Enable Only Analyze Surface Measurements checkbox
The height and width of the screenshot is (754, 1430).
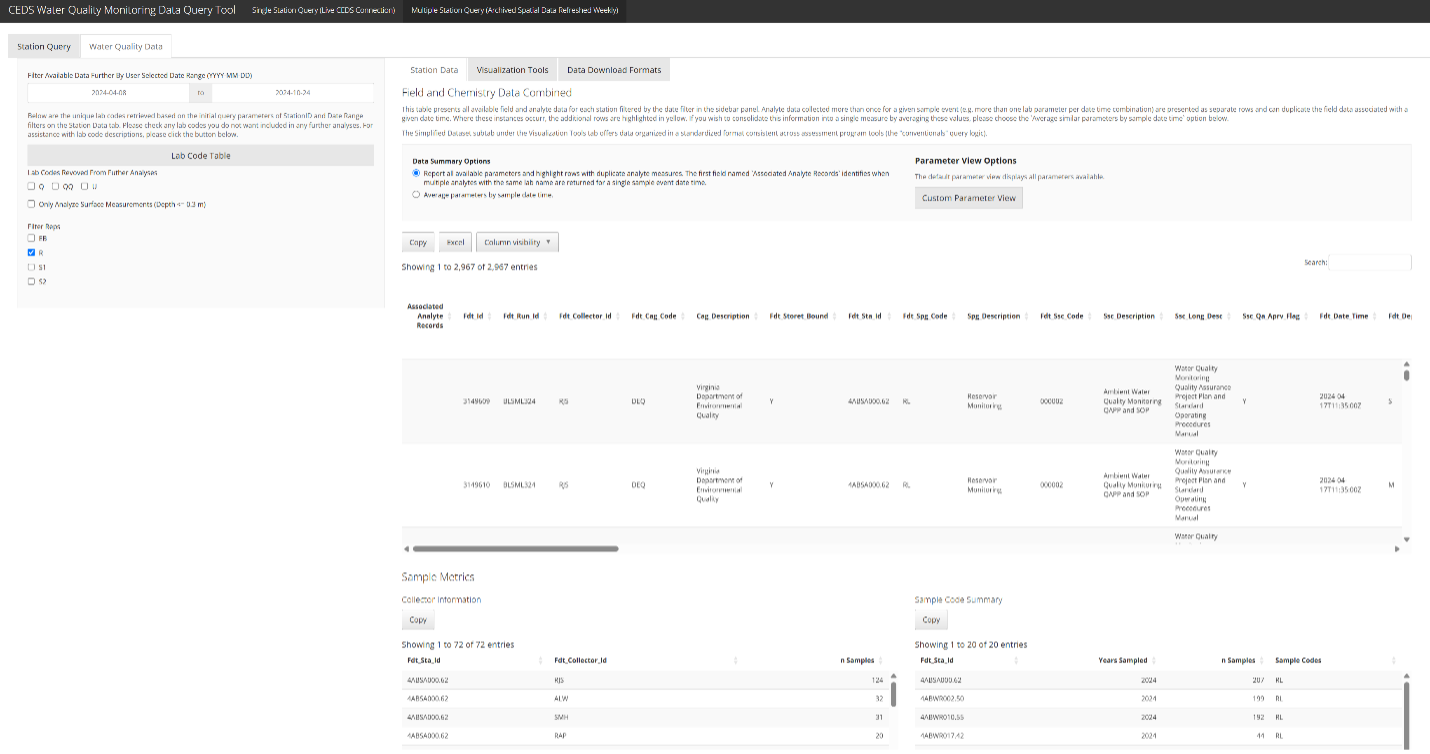point(32,205)
